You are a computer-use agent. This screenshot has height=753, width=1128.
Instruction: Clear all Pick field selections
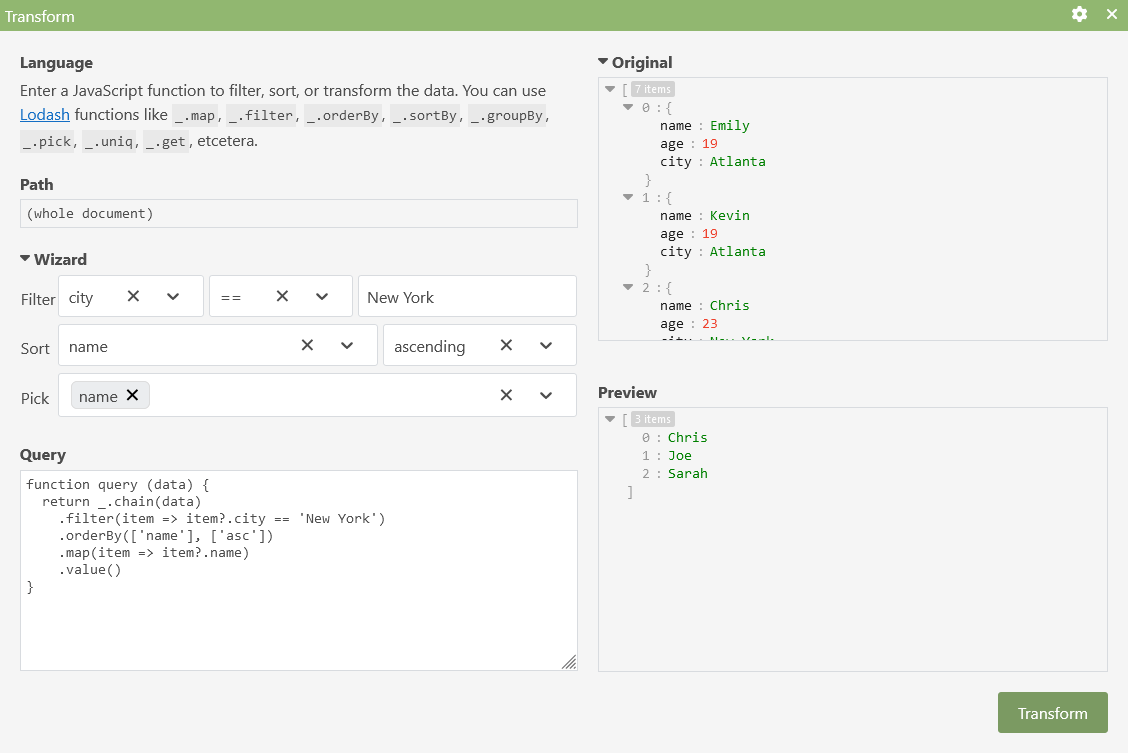click(x=506, y=395)
